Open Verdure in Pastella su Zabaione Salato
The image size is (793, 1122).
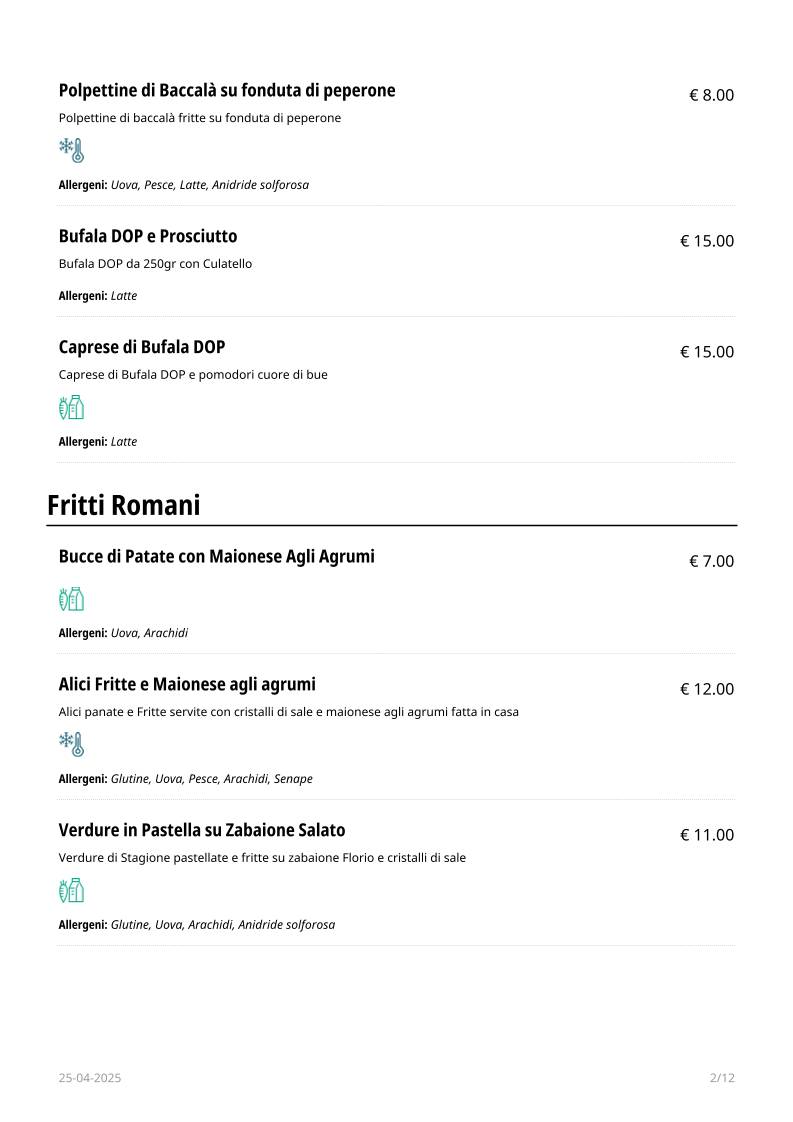point(202,830)
